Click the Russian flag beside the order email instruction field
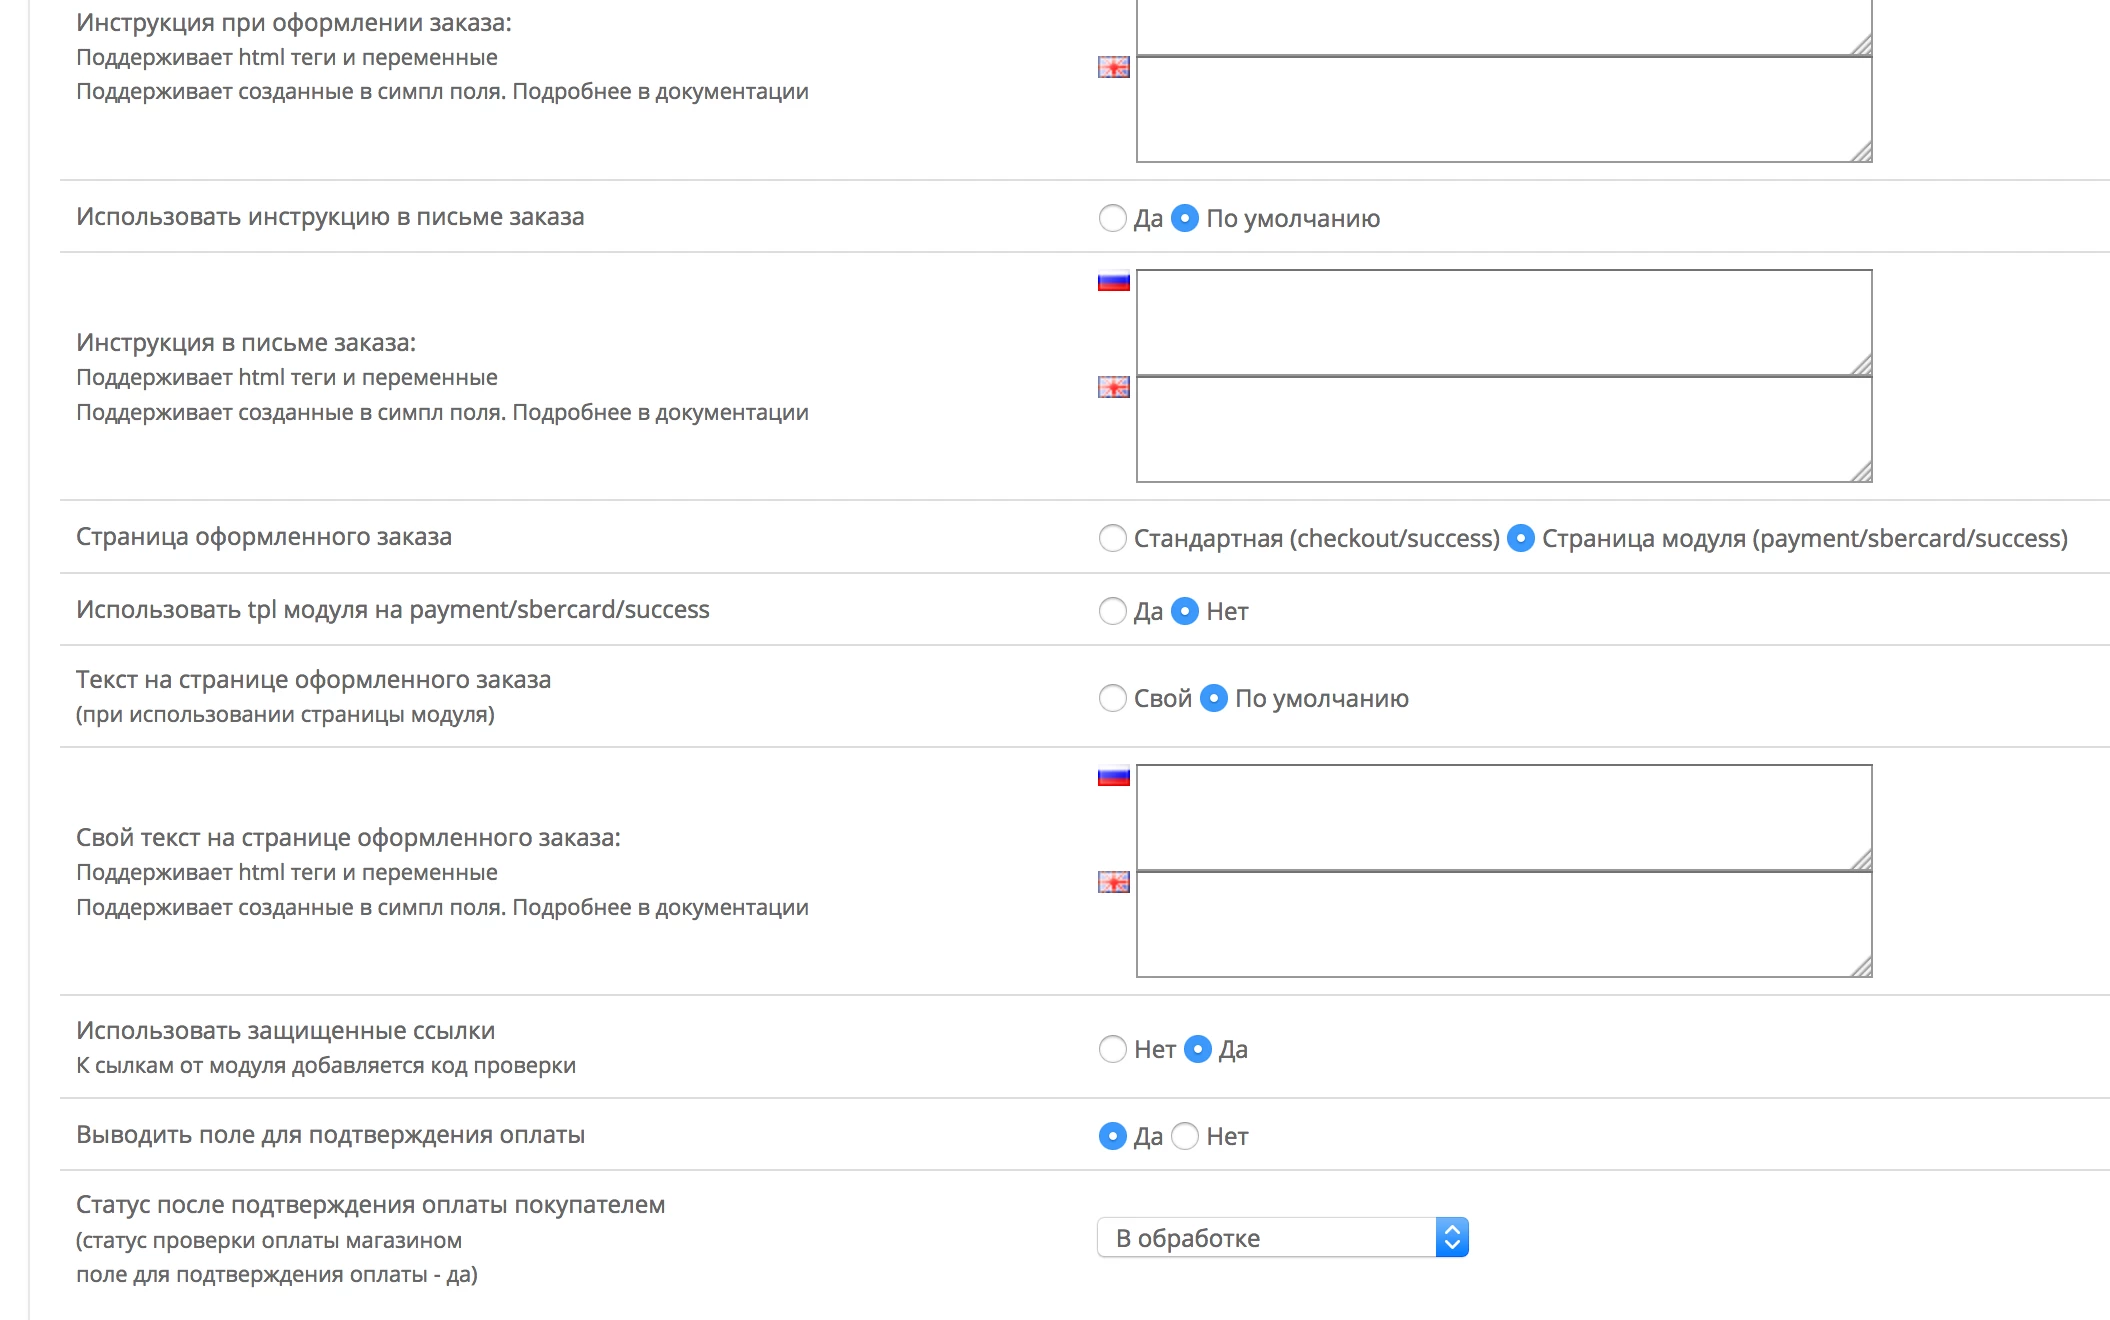2110x1320 pixels. click(x=1113, y=282)
